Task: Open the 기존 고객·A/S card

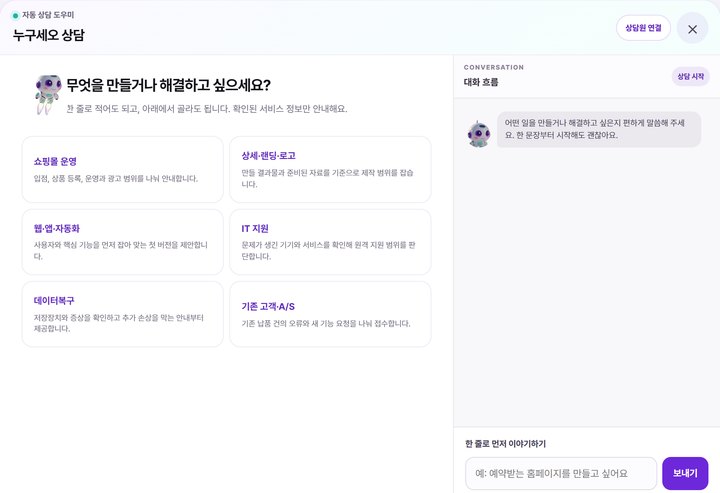Action: pos(330,314)
